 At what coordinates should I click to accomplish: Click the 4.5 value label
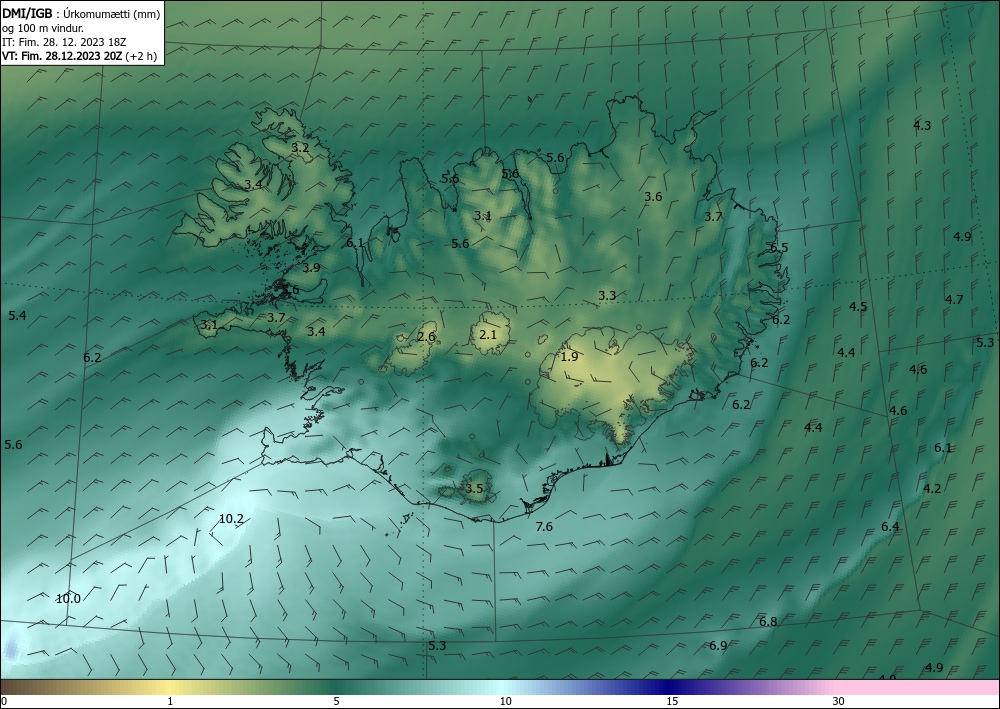tap(858, 307)
